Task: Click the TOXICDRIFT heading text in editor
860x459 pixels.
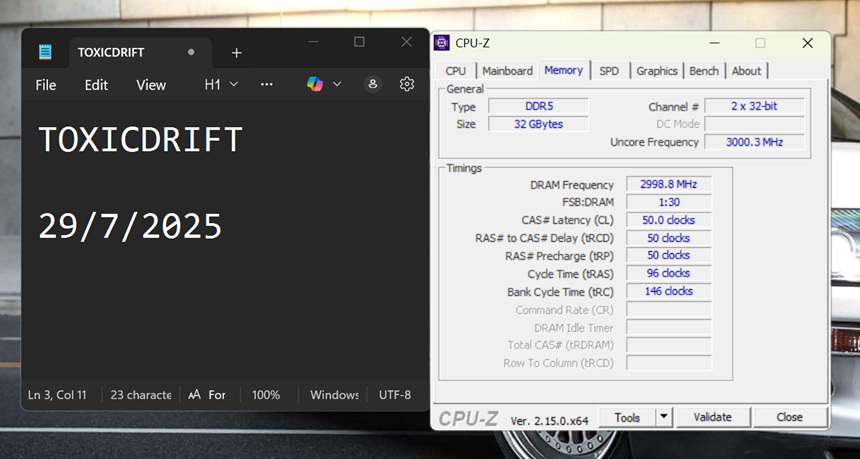Action: pos(140,139)
